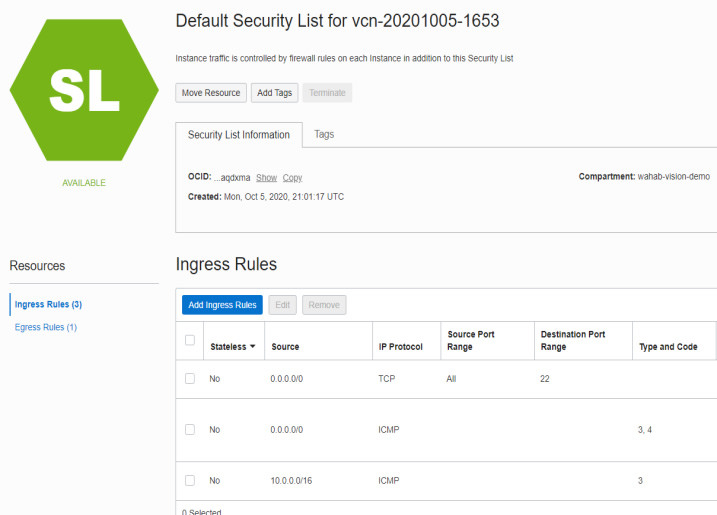Open Egress Rules (1) in Resources
Screen dimensions: 717x515
click(46, 327)
